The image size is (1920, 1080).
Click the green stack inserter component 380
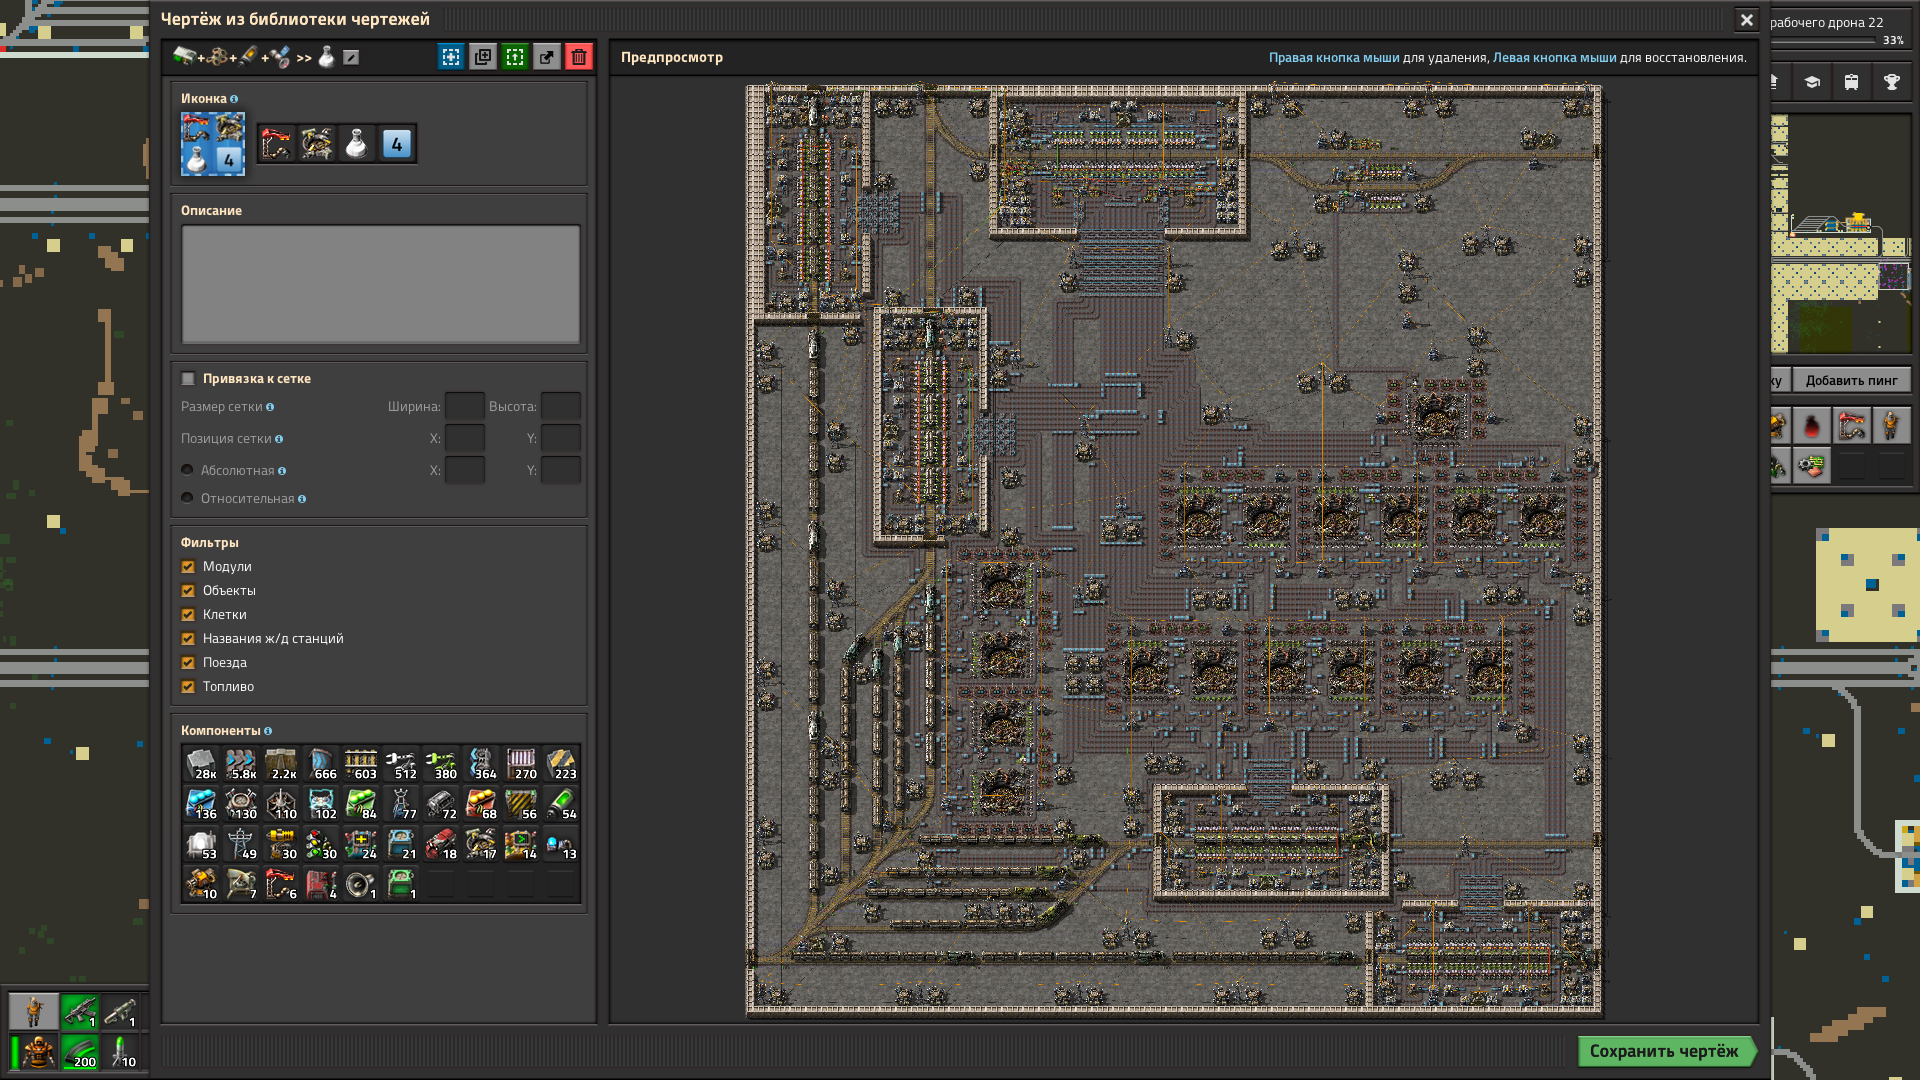441,764
